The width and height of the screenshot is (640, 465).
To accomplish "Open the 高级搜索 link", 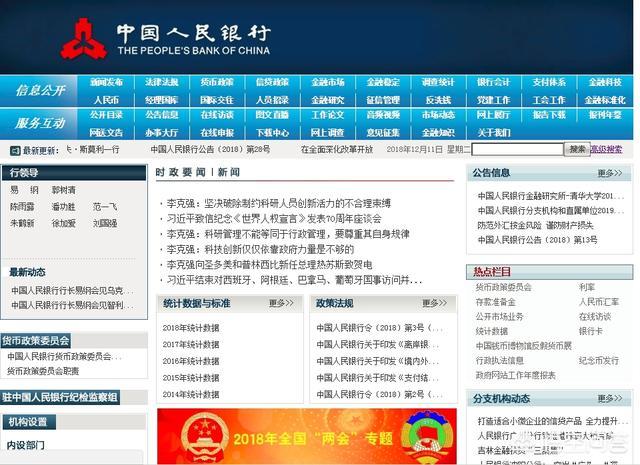I will click(606, 149).
